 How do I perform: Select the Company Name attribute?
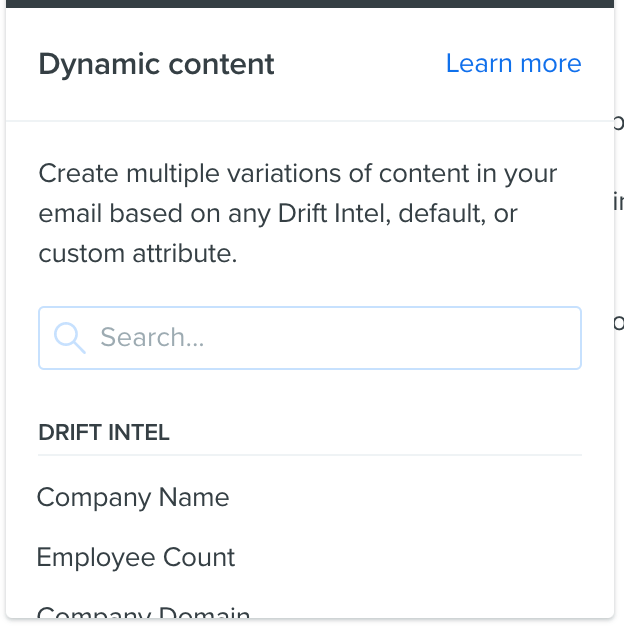pos(133,497)
